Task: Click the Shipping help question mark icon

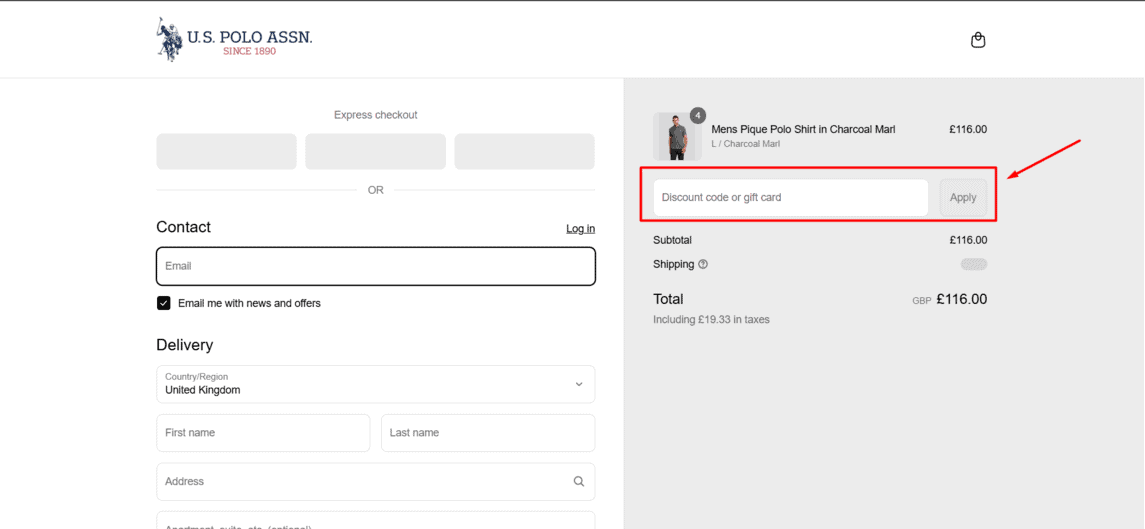Action: click(x=703, y=264)
